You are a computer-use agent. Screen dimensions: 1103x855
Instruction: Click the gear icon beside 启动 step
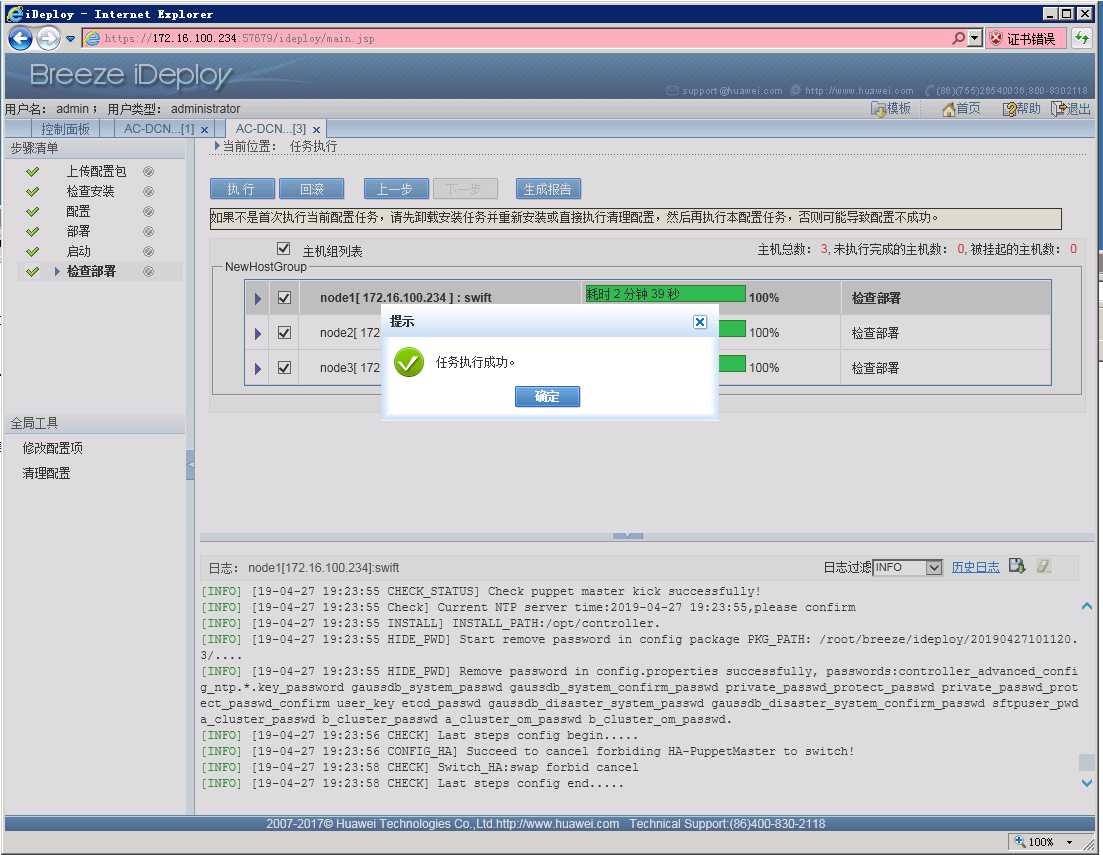tap(148, 251)
